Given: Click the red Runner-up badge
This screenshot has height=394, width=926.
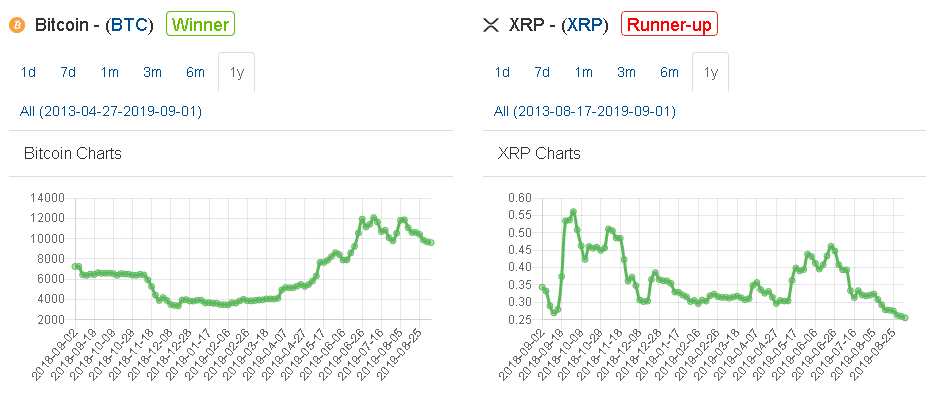Looking at the screenshot, I should 669,25.
